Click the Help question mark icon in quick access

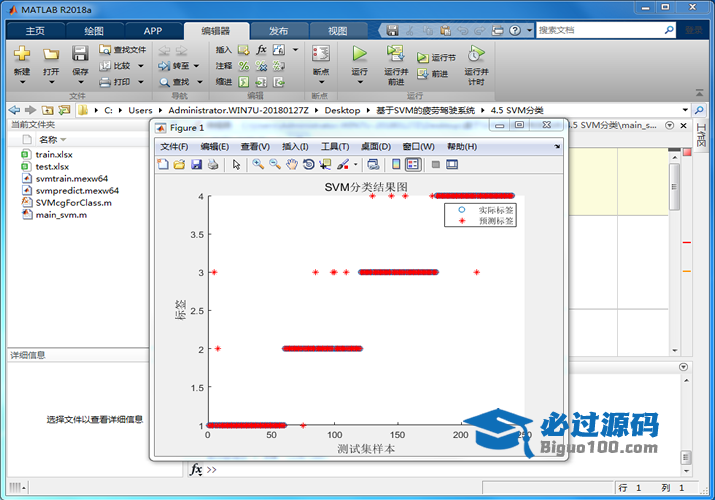515,31
